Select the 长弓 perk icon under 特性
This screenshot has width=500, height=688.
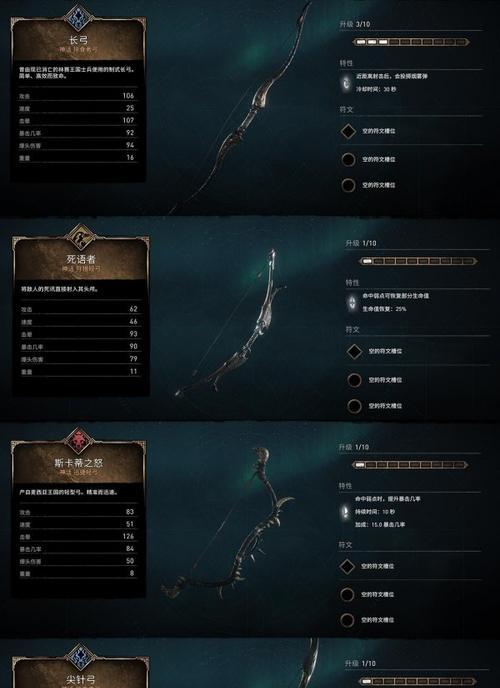(347, 83)
